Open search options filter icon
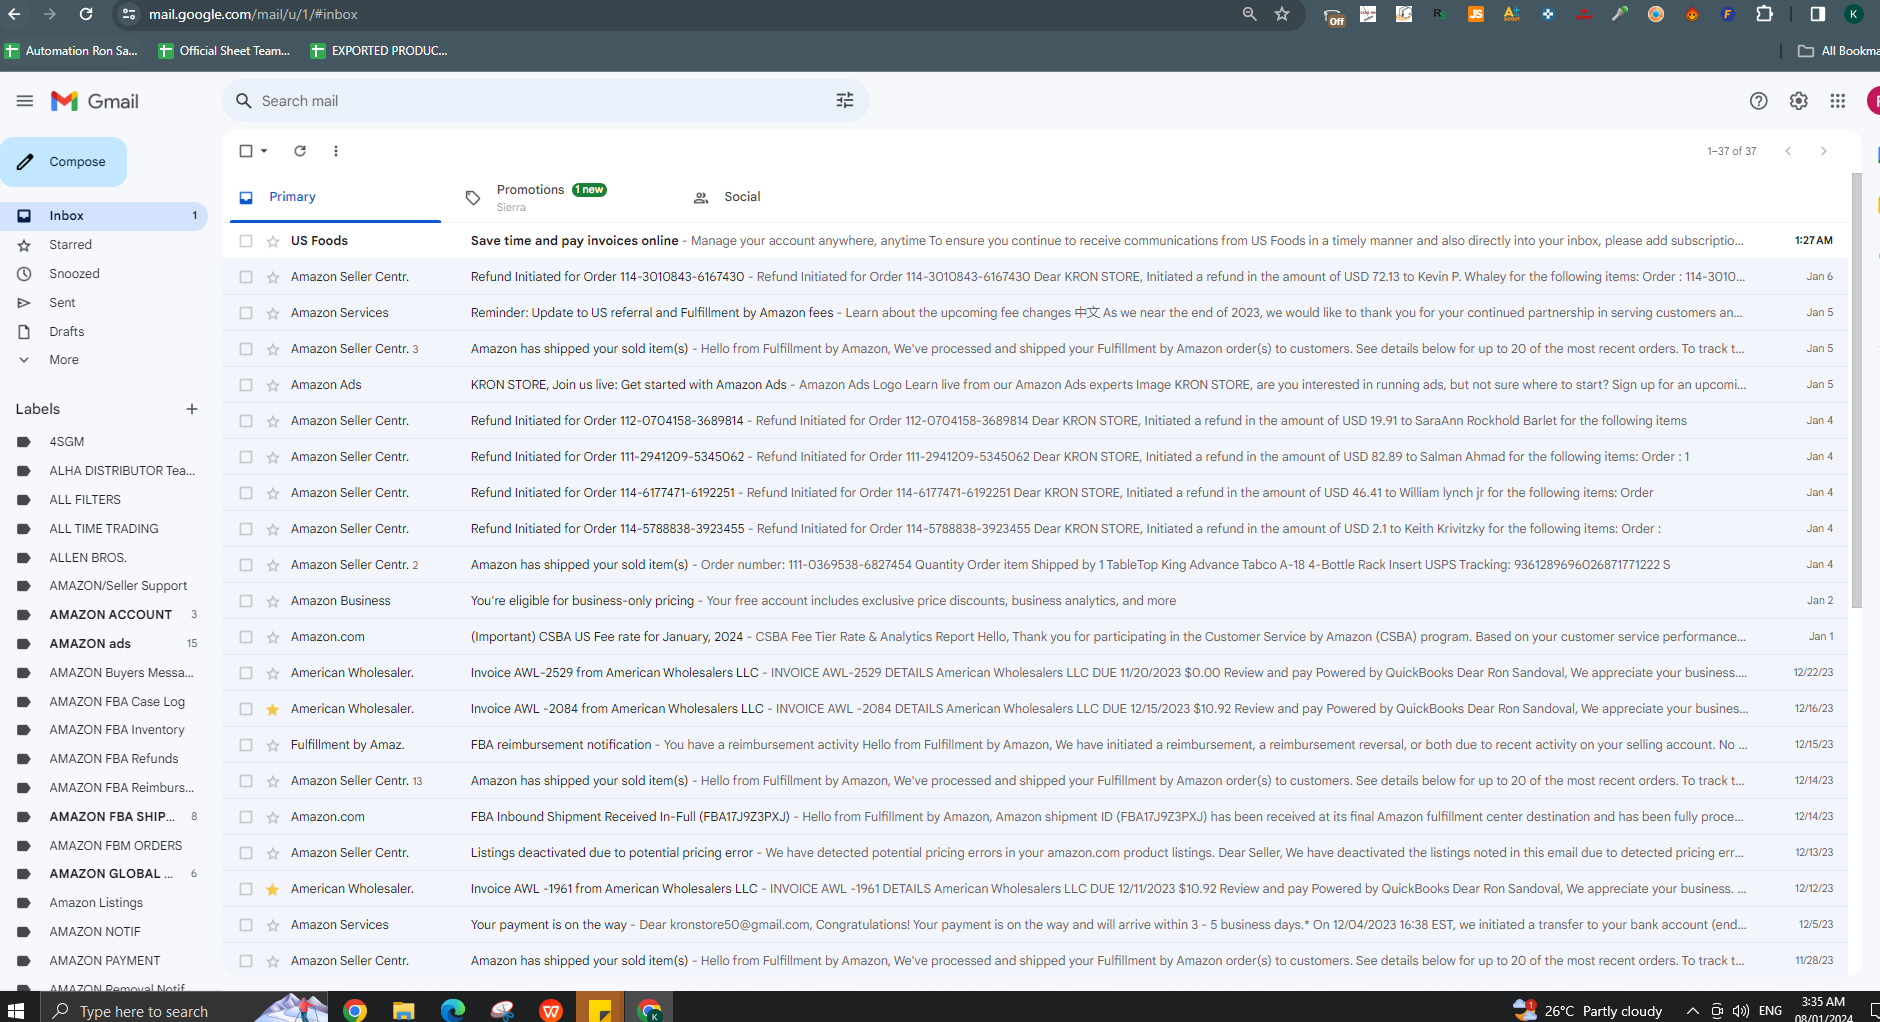This screenshot has width=1880, height=1022. [845, 100]
